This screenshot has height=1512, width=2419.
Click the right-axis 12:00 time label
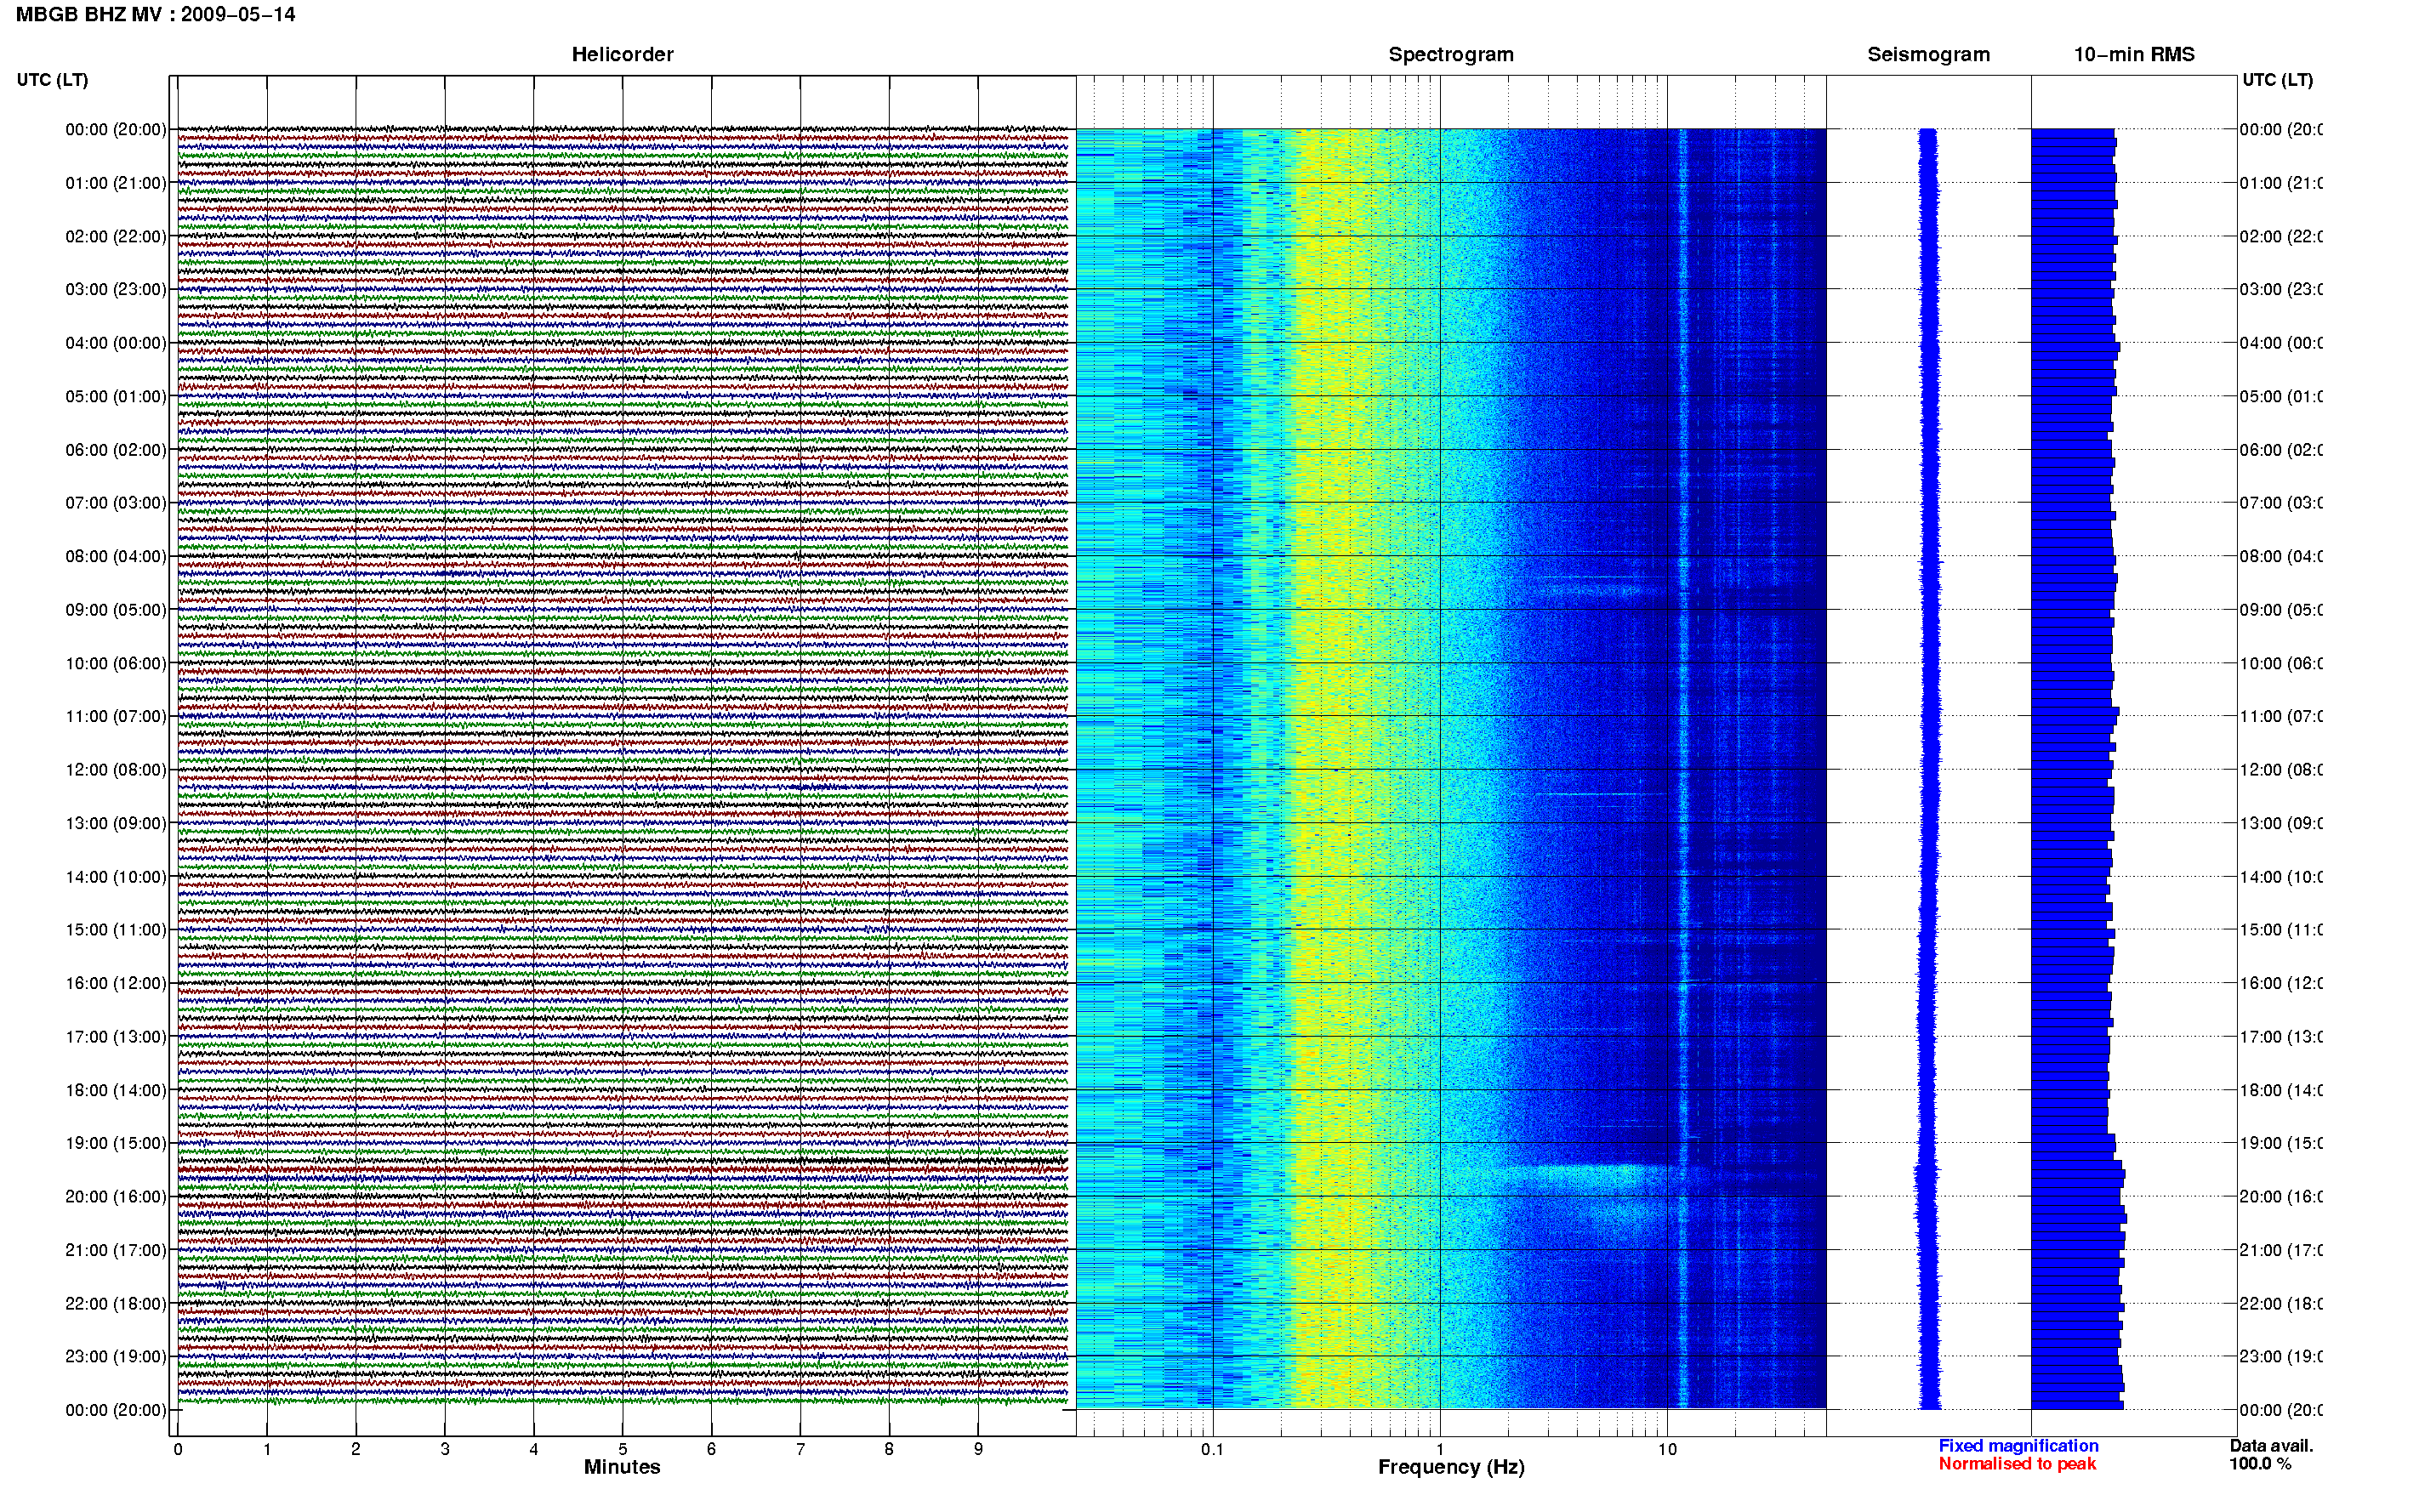point(2281,770)
